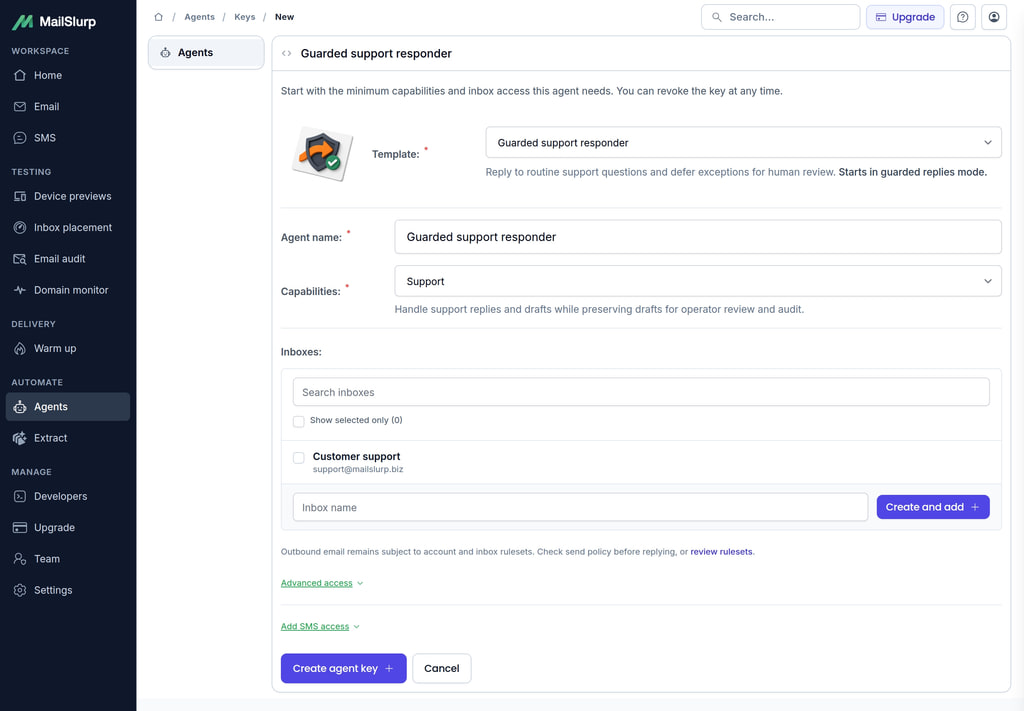
Task: Open the Team page
Action: 68,559
